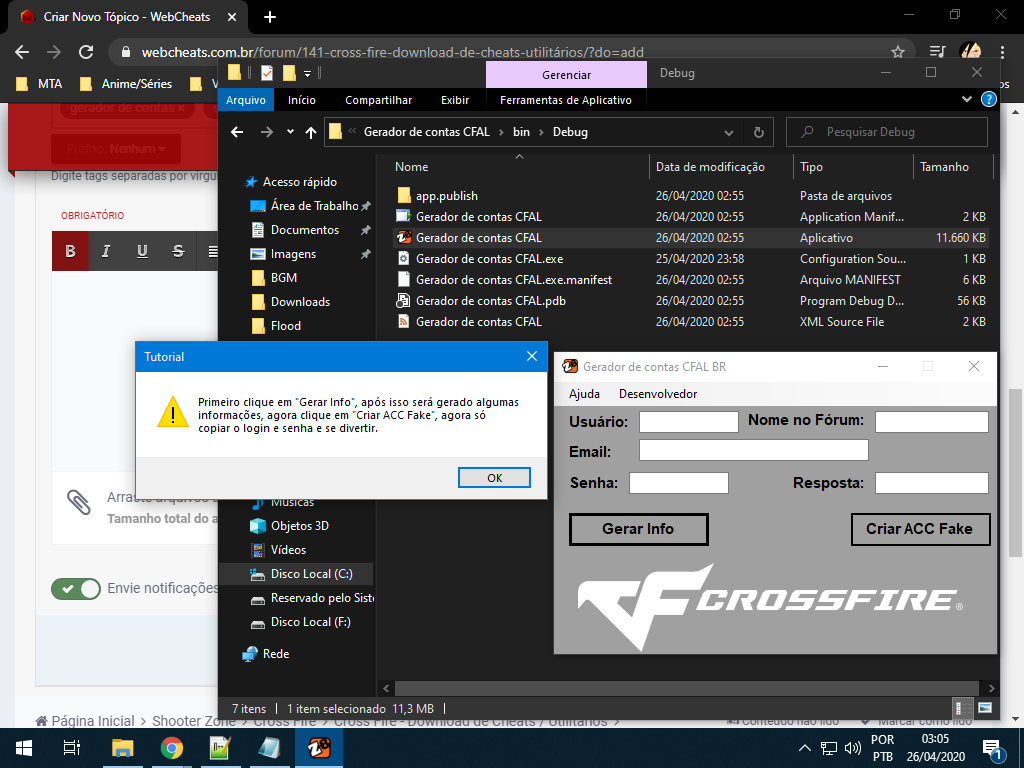Open the Ferramentas de Aplicativo tab
Viewport: 1024px width, 768px height.
(566, 100)
